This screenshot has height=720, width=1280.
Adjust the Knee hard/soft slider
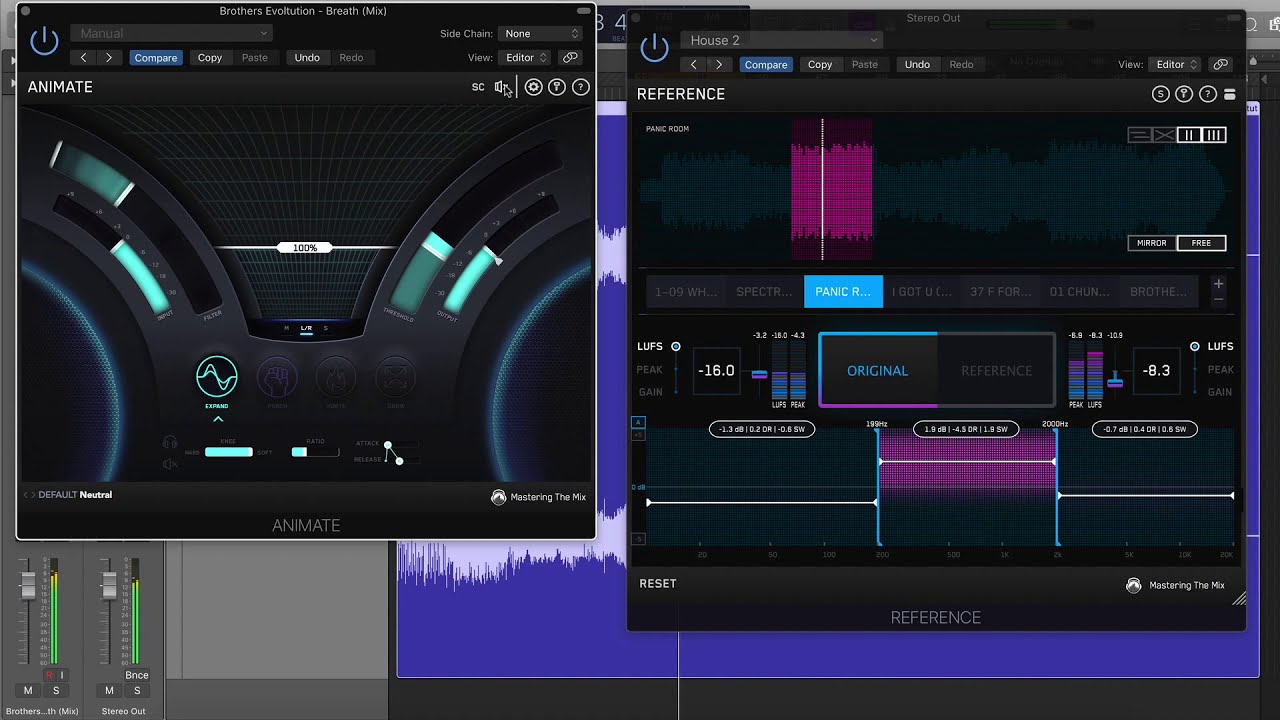[229, 452]
